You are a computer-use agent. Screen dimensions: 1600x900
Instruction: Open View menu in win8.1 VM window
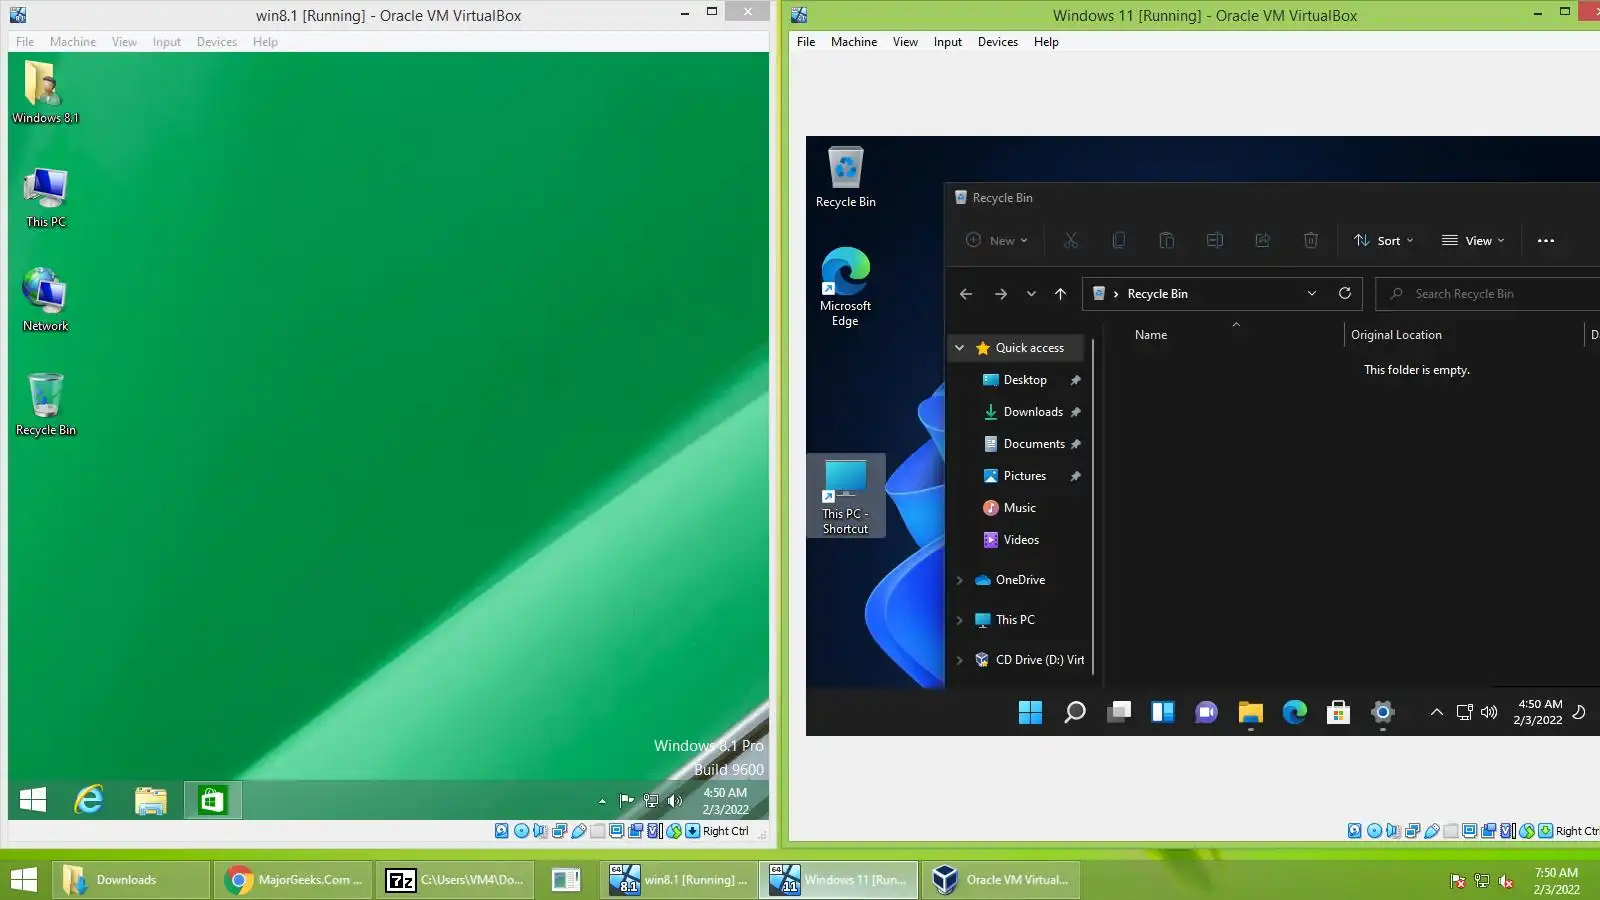[x=124, y=42]
